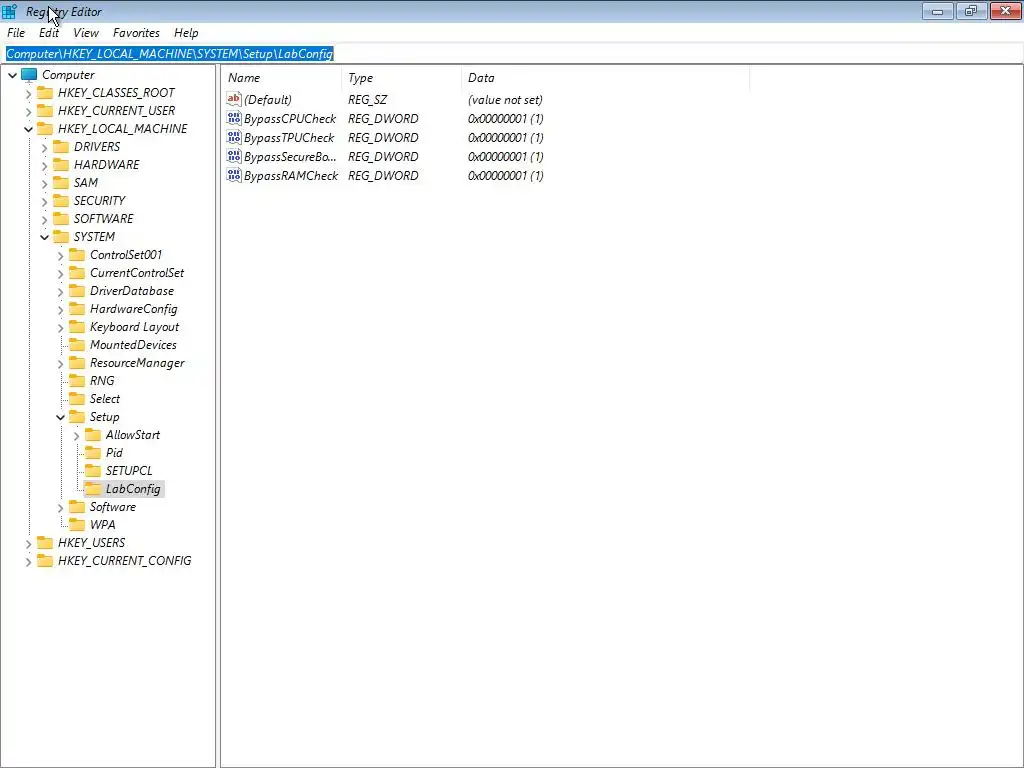Click the CurrentControlSet folder icon
This screenshot has width=1024, height=768.
77,272
